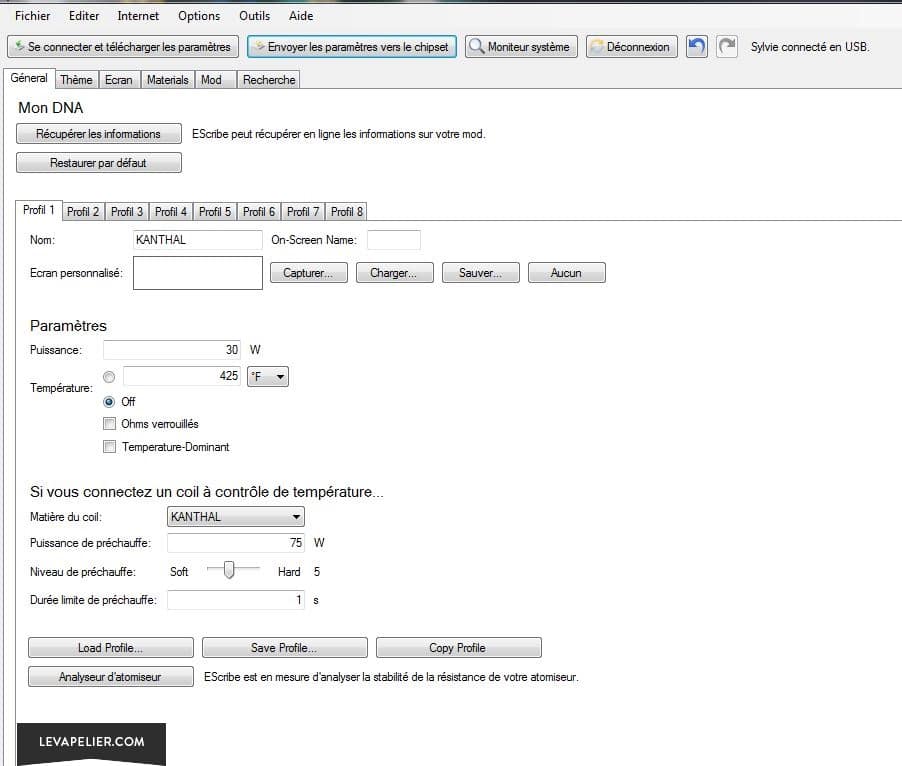The height and width of the screenshot is (766, 902).
Task: Select the Profil 7 tab
Action: point(303,212)
